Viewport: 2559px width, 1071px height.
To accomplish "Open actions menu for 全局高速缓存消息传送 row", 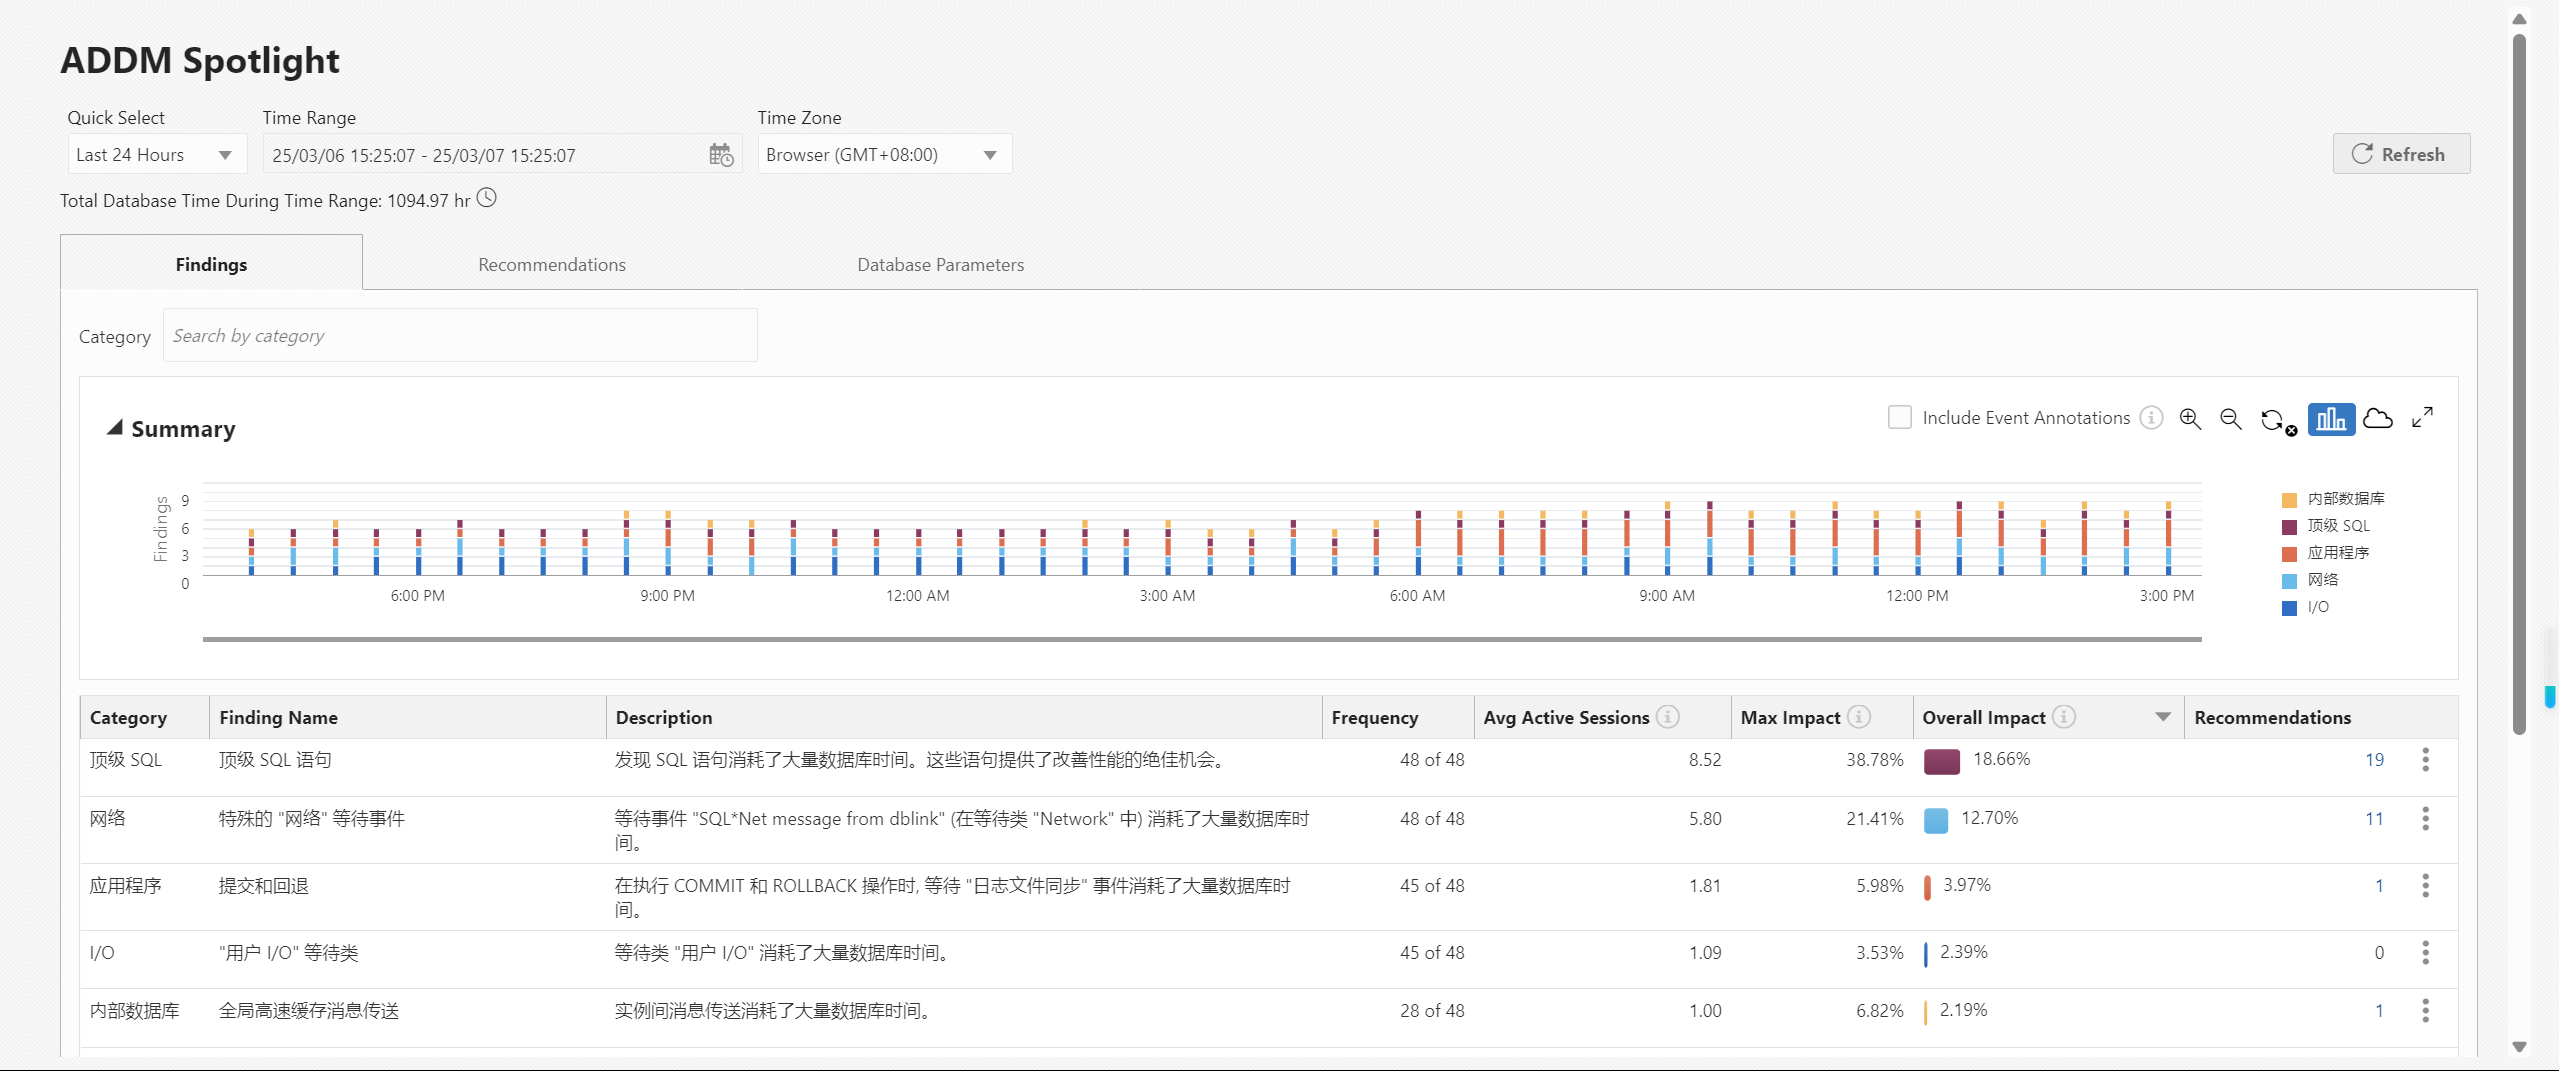I will (x=2425, y=1011).
